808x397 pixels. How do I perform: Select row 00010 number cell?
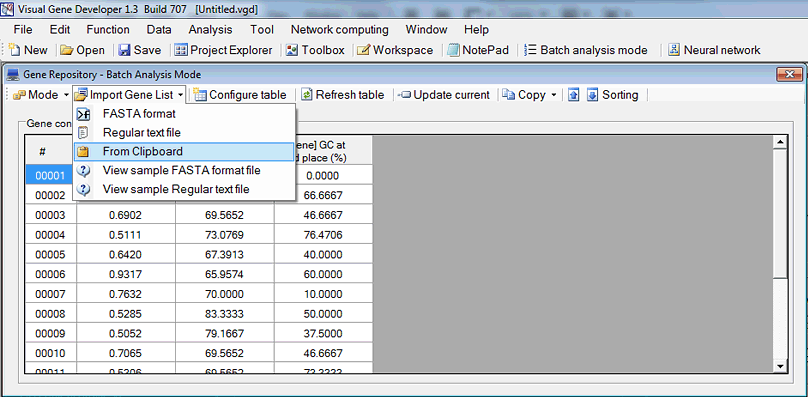click(x=50, y=353)
